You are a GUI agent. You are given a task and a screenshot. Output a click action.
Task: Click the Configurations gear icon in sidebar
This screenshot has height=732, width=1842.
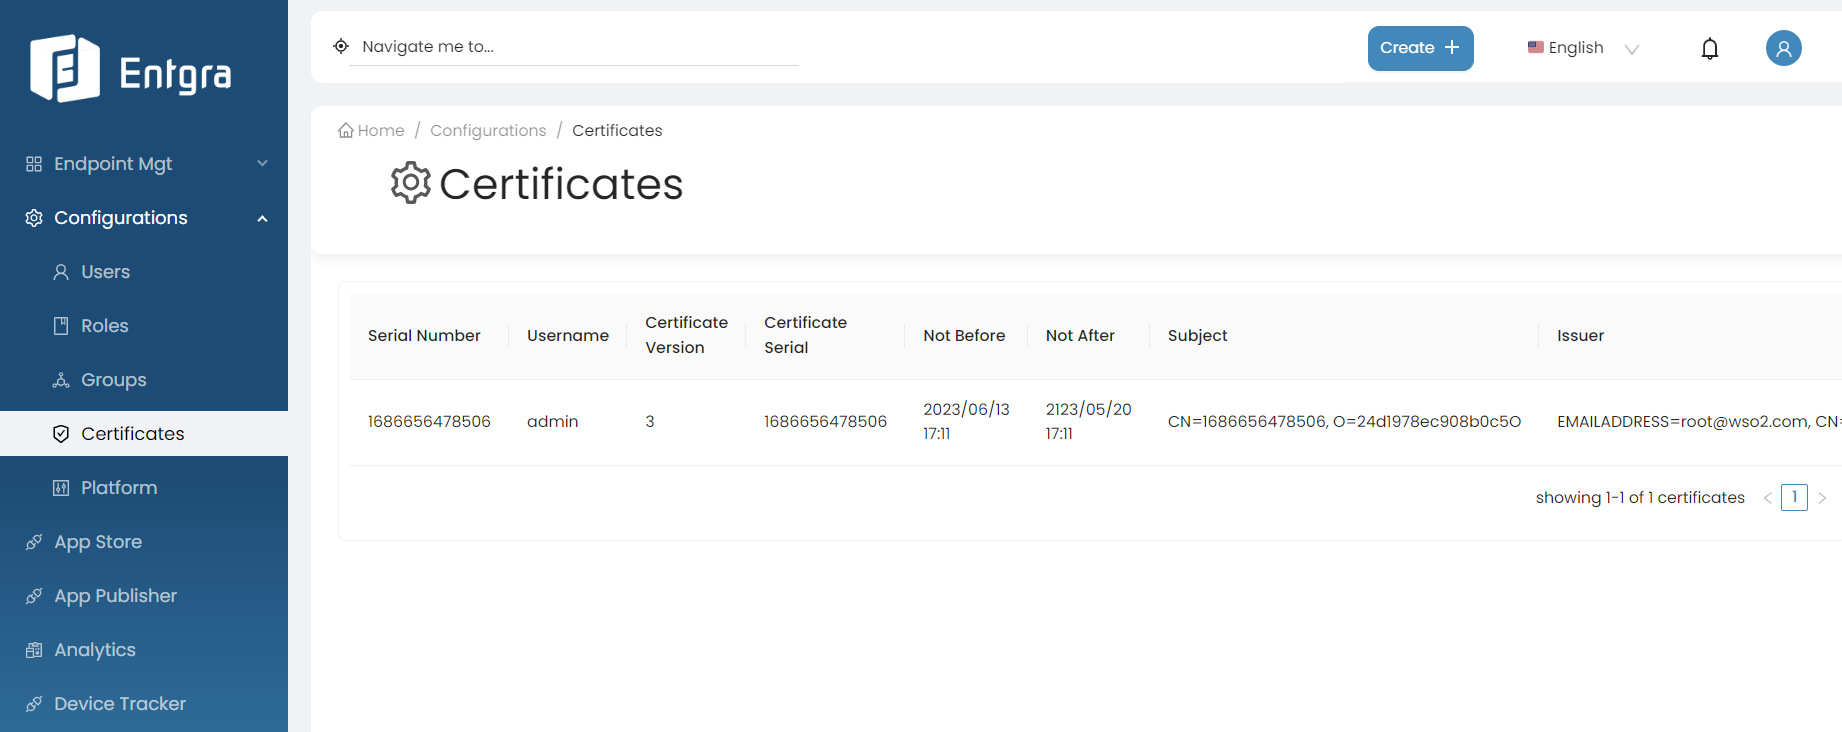pyautogui.click(x=34, y=218)
